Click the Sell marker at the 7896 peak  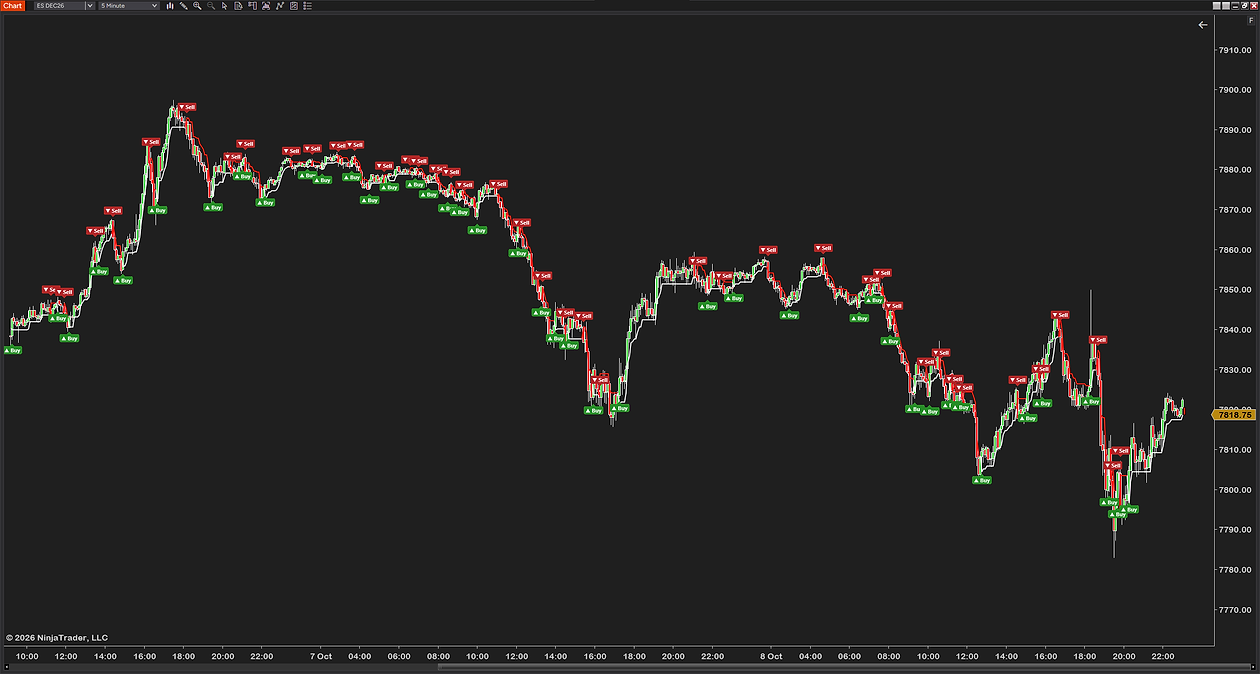pyautogui.click(x=187, y=107)
